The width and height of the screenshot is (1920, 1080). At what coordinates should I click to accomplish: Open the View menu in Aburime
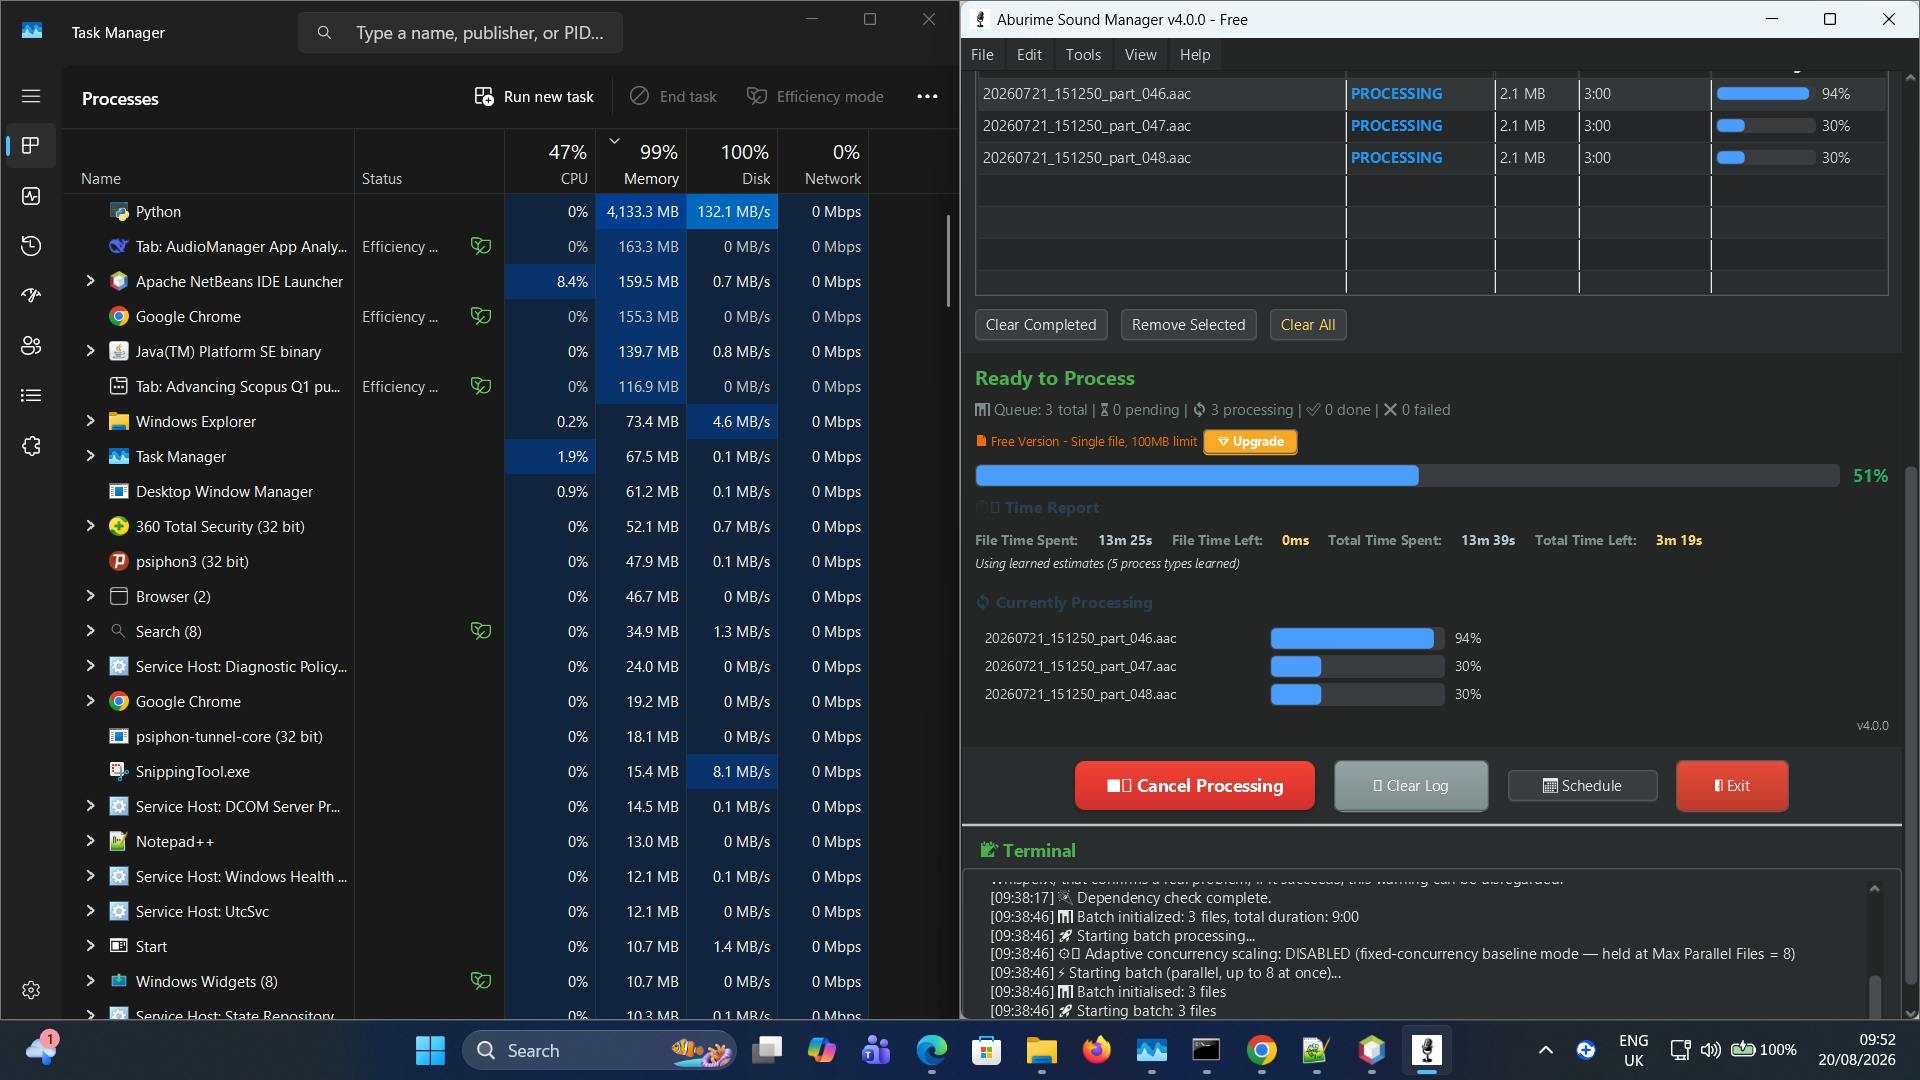[1140, 55]
